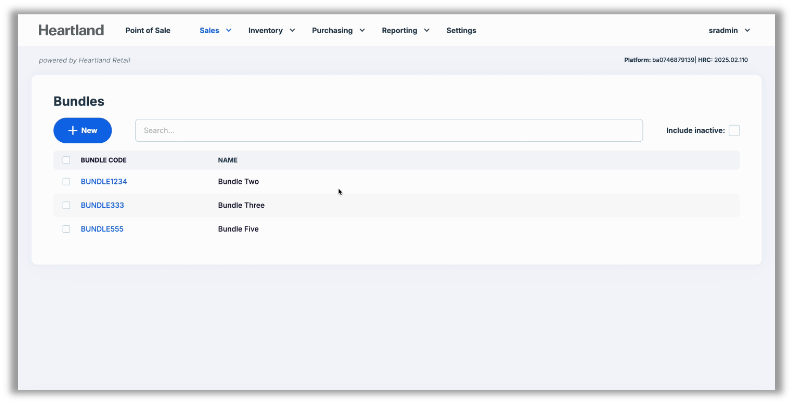The height and width of the screenshot is (404, 794).
Task: Open the Settings page
Action: (461, 30)
